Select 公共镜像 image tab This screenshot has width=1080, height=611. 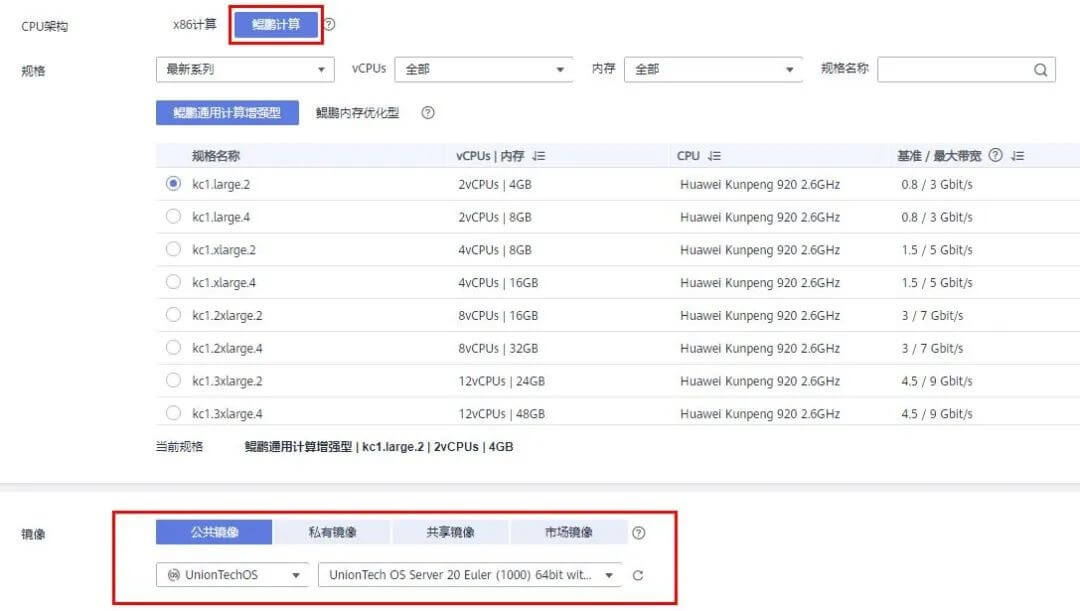[214, 532]
